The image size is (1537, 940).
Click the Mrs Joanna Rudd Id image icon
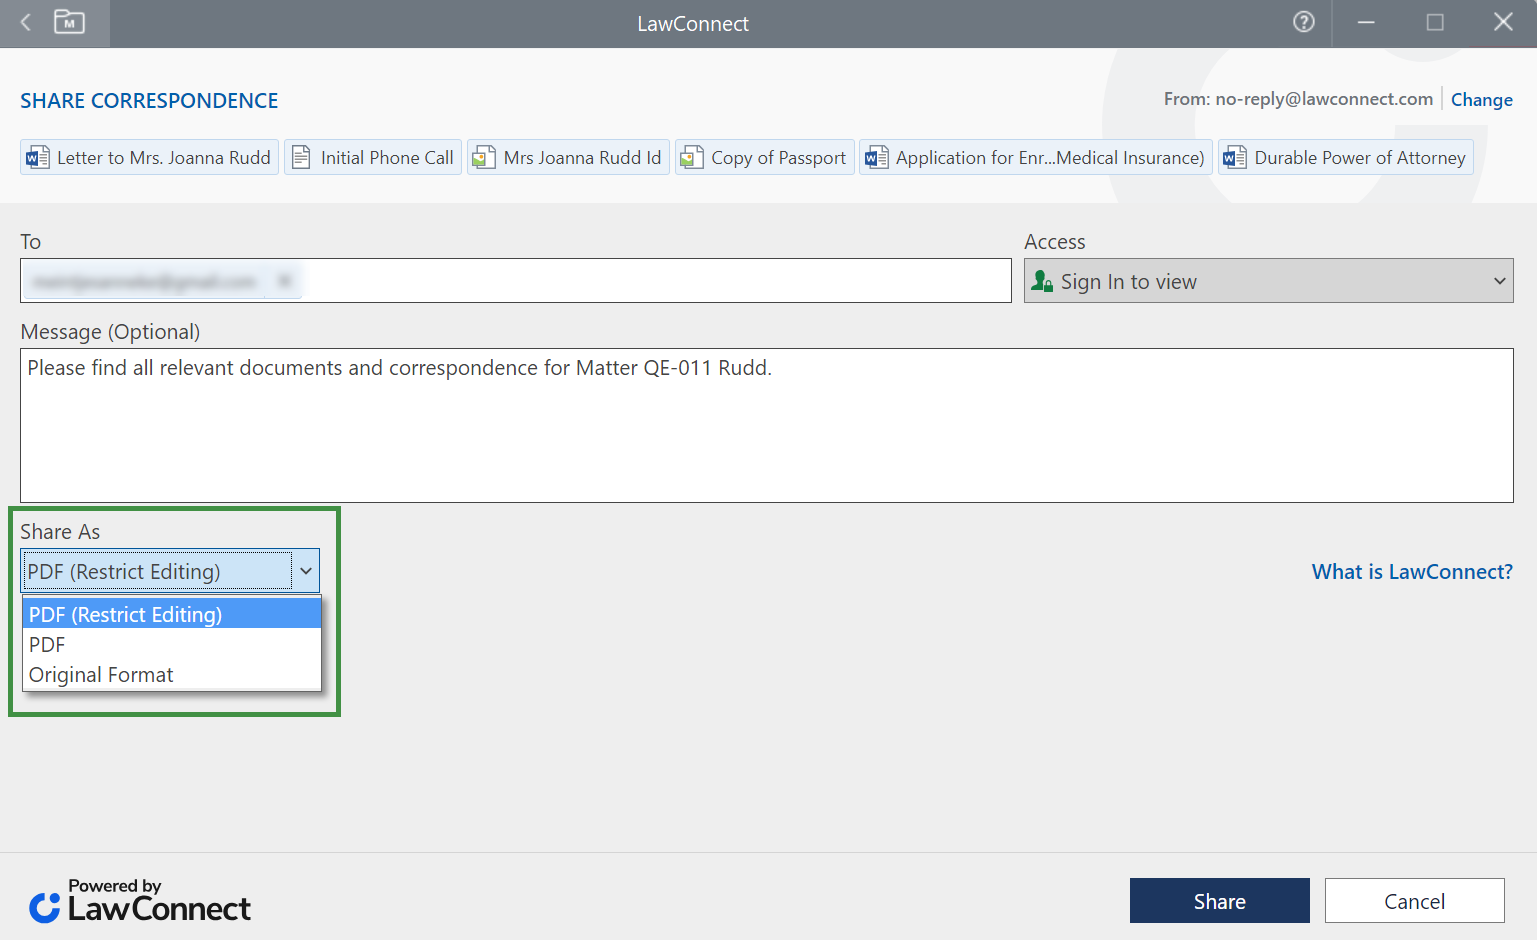(484, 158)
